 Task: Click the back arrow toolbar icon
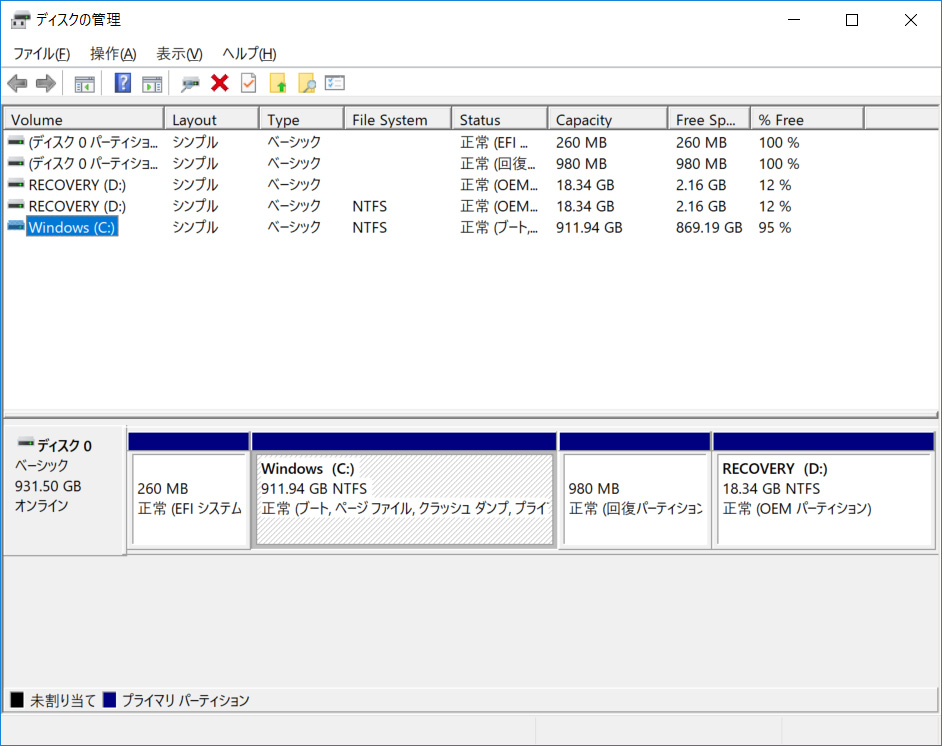pos(18,83)
